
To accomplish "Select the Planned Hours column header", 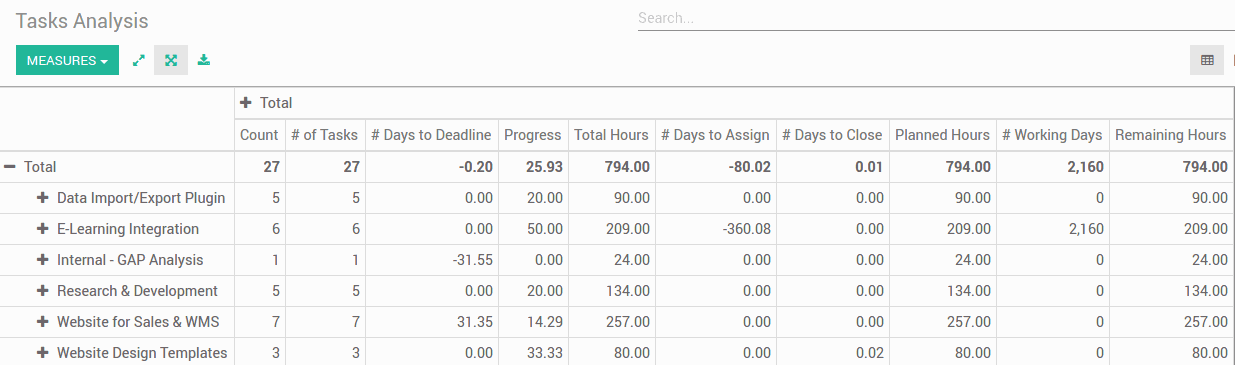I will pos(942,135).
